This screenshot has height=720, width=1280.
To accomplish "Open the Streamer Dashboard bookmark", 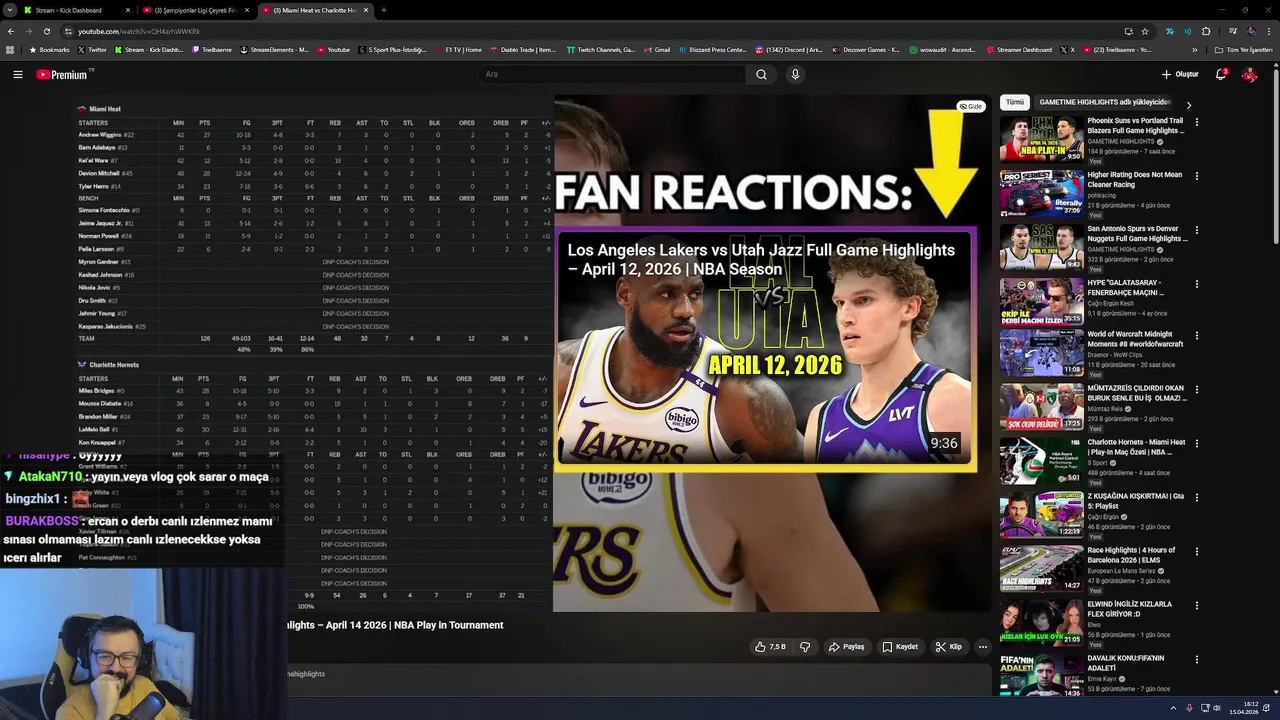I will (x=1019, y=50).
